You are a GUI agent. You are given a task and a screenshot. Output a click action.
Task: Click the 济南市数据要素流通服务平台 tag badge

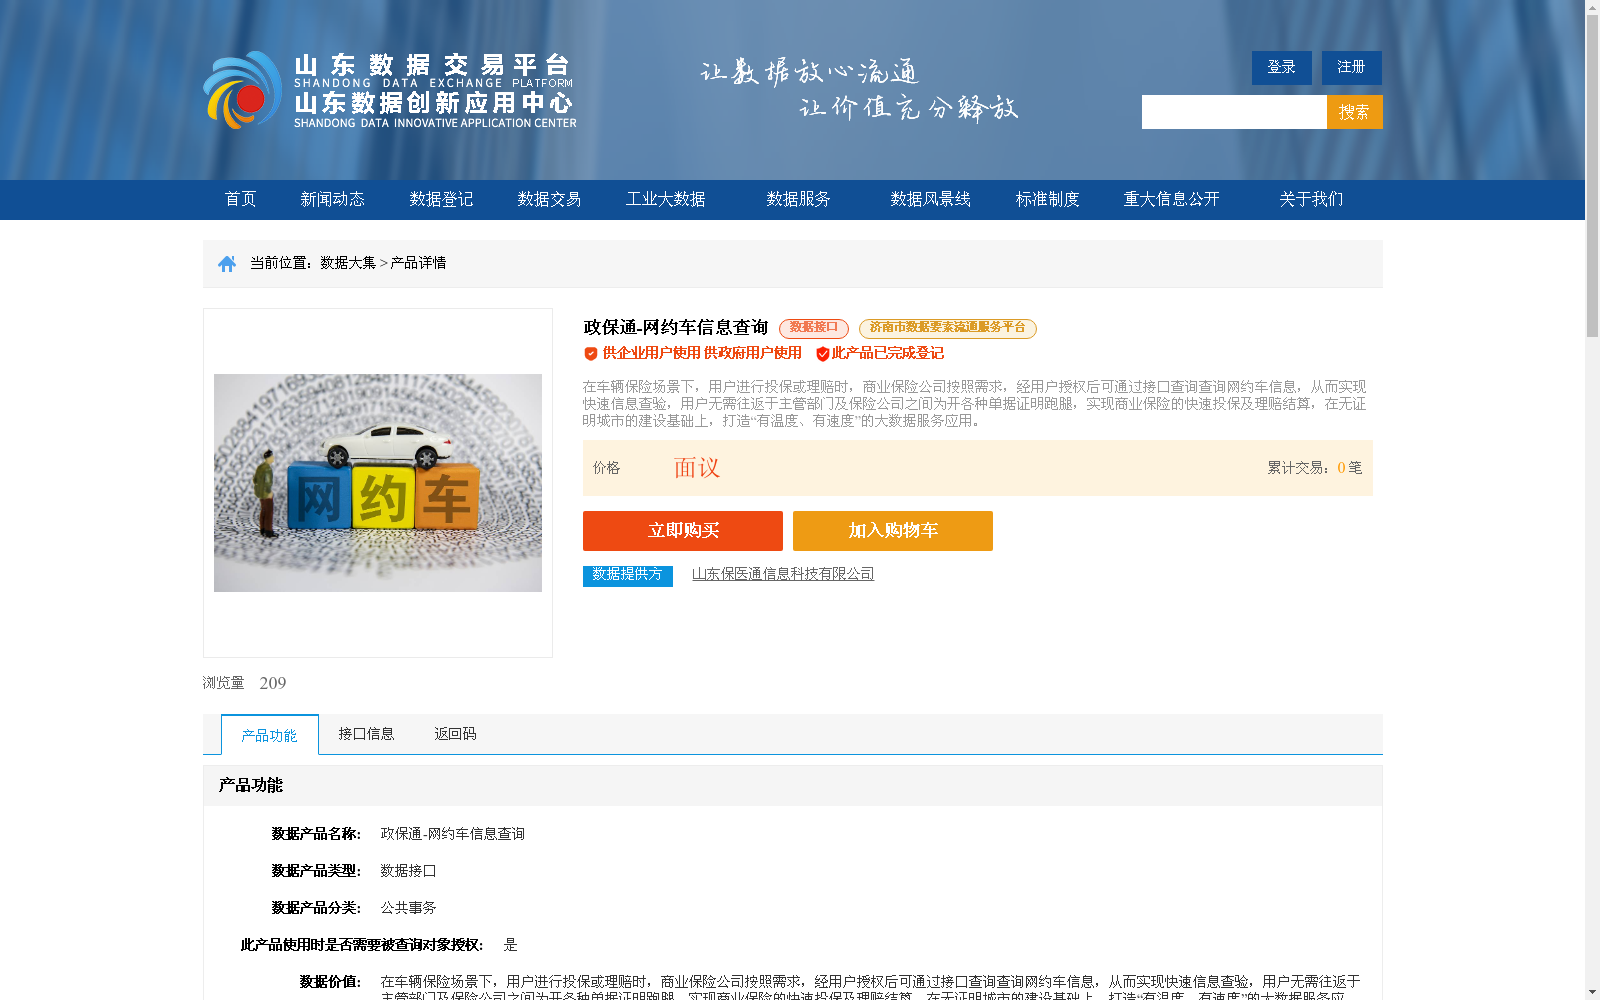click(948, 328)
